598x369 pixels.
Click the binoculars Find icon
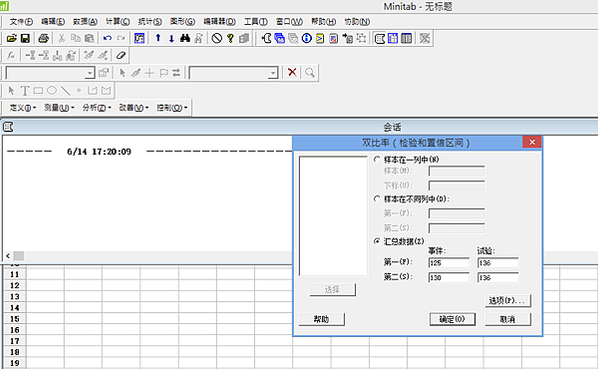pos(185,38)
